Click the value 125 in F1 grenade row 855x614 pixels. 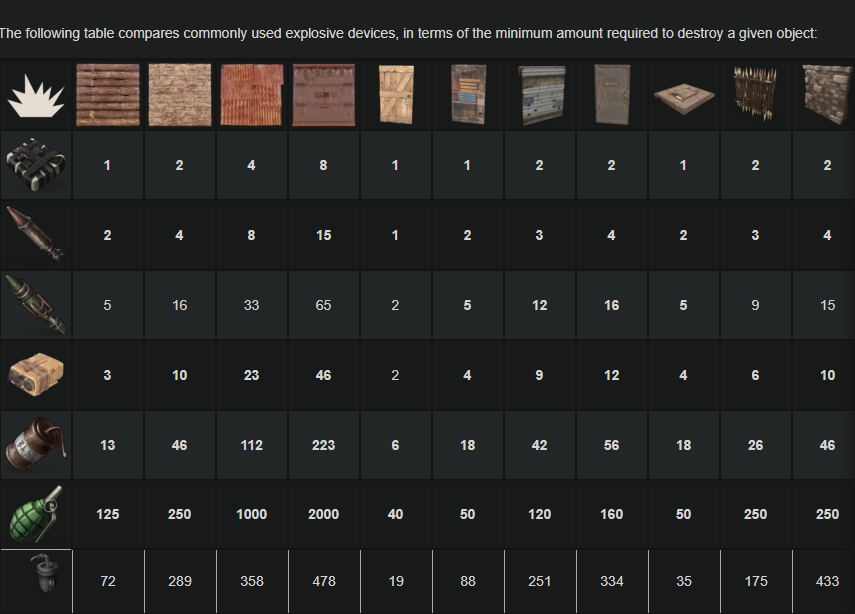(107, 514)
